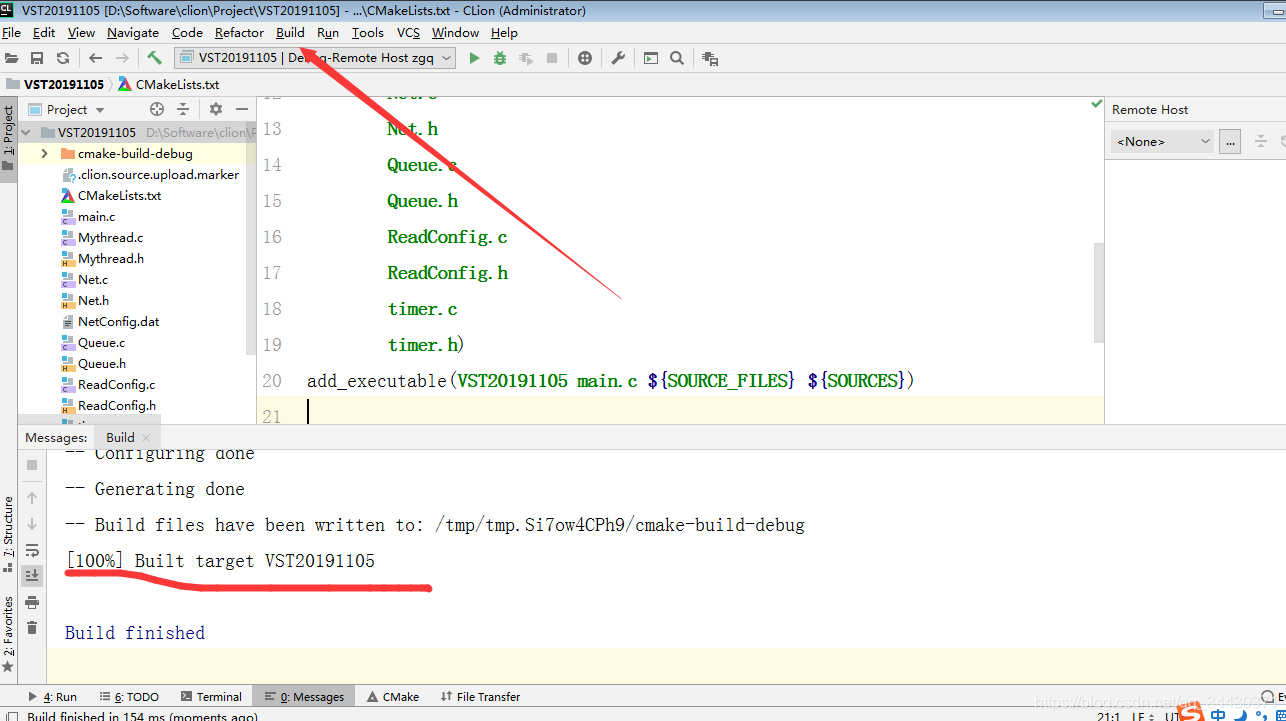Open the File Transfer tool window
This screenshot has width=1286, height=721.
tap(479, 696)
